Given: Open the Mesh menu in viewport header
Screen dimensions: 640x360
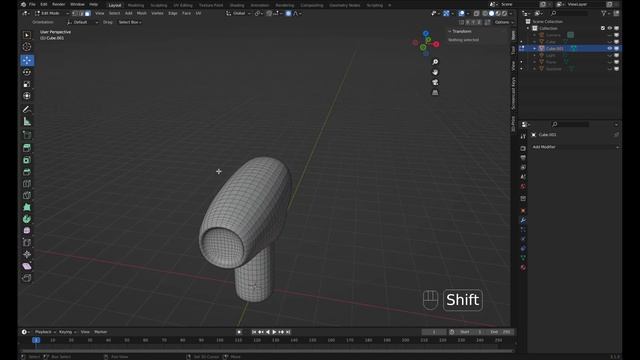Looking at the screenshot, I should point(142,13).
